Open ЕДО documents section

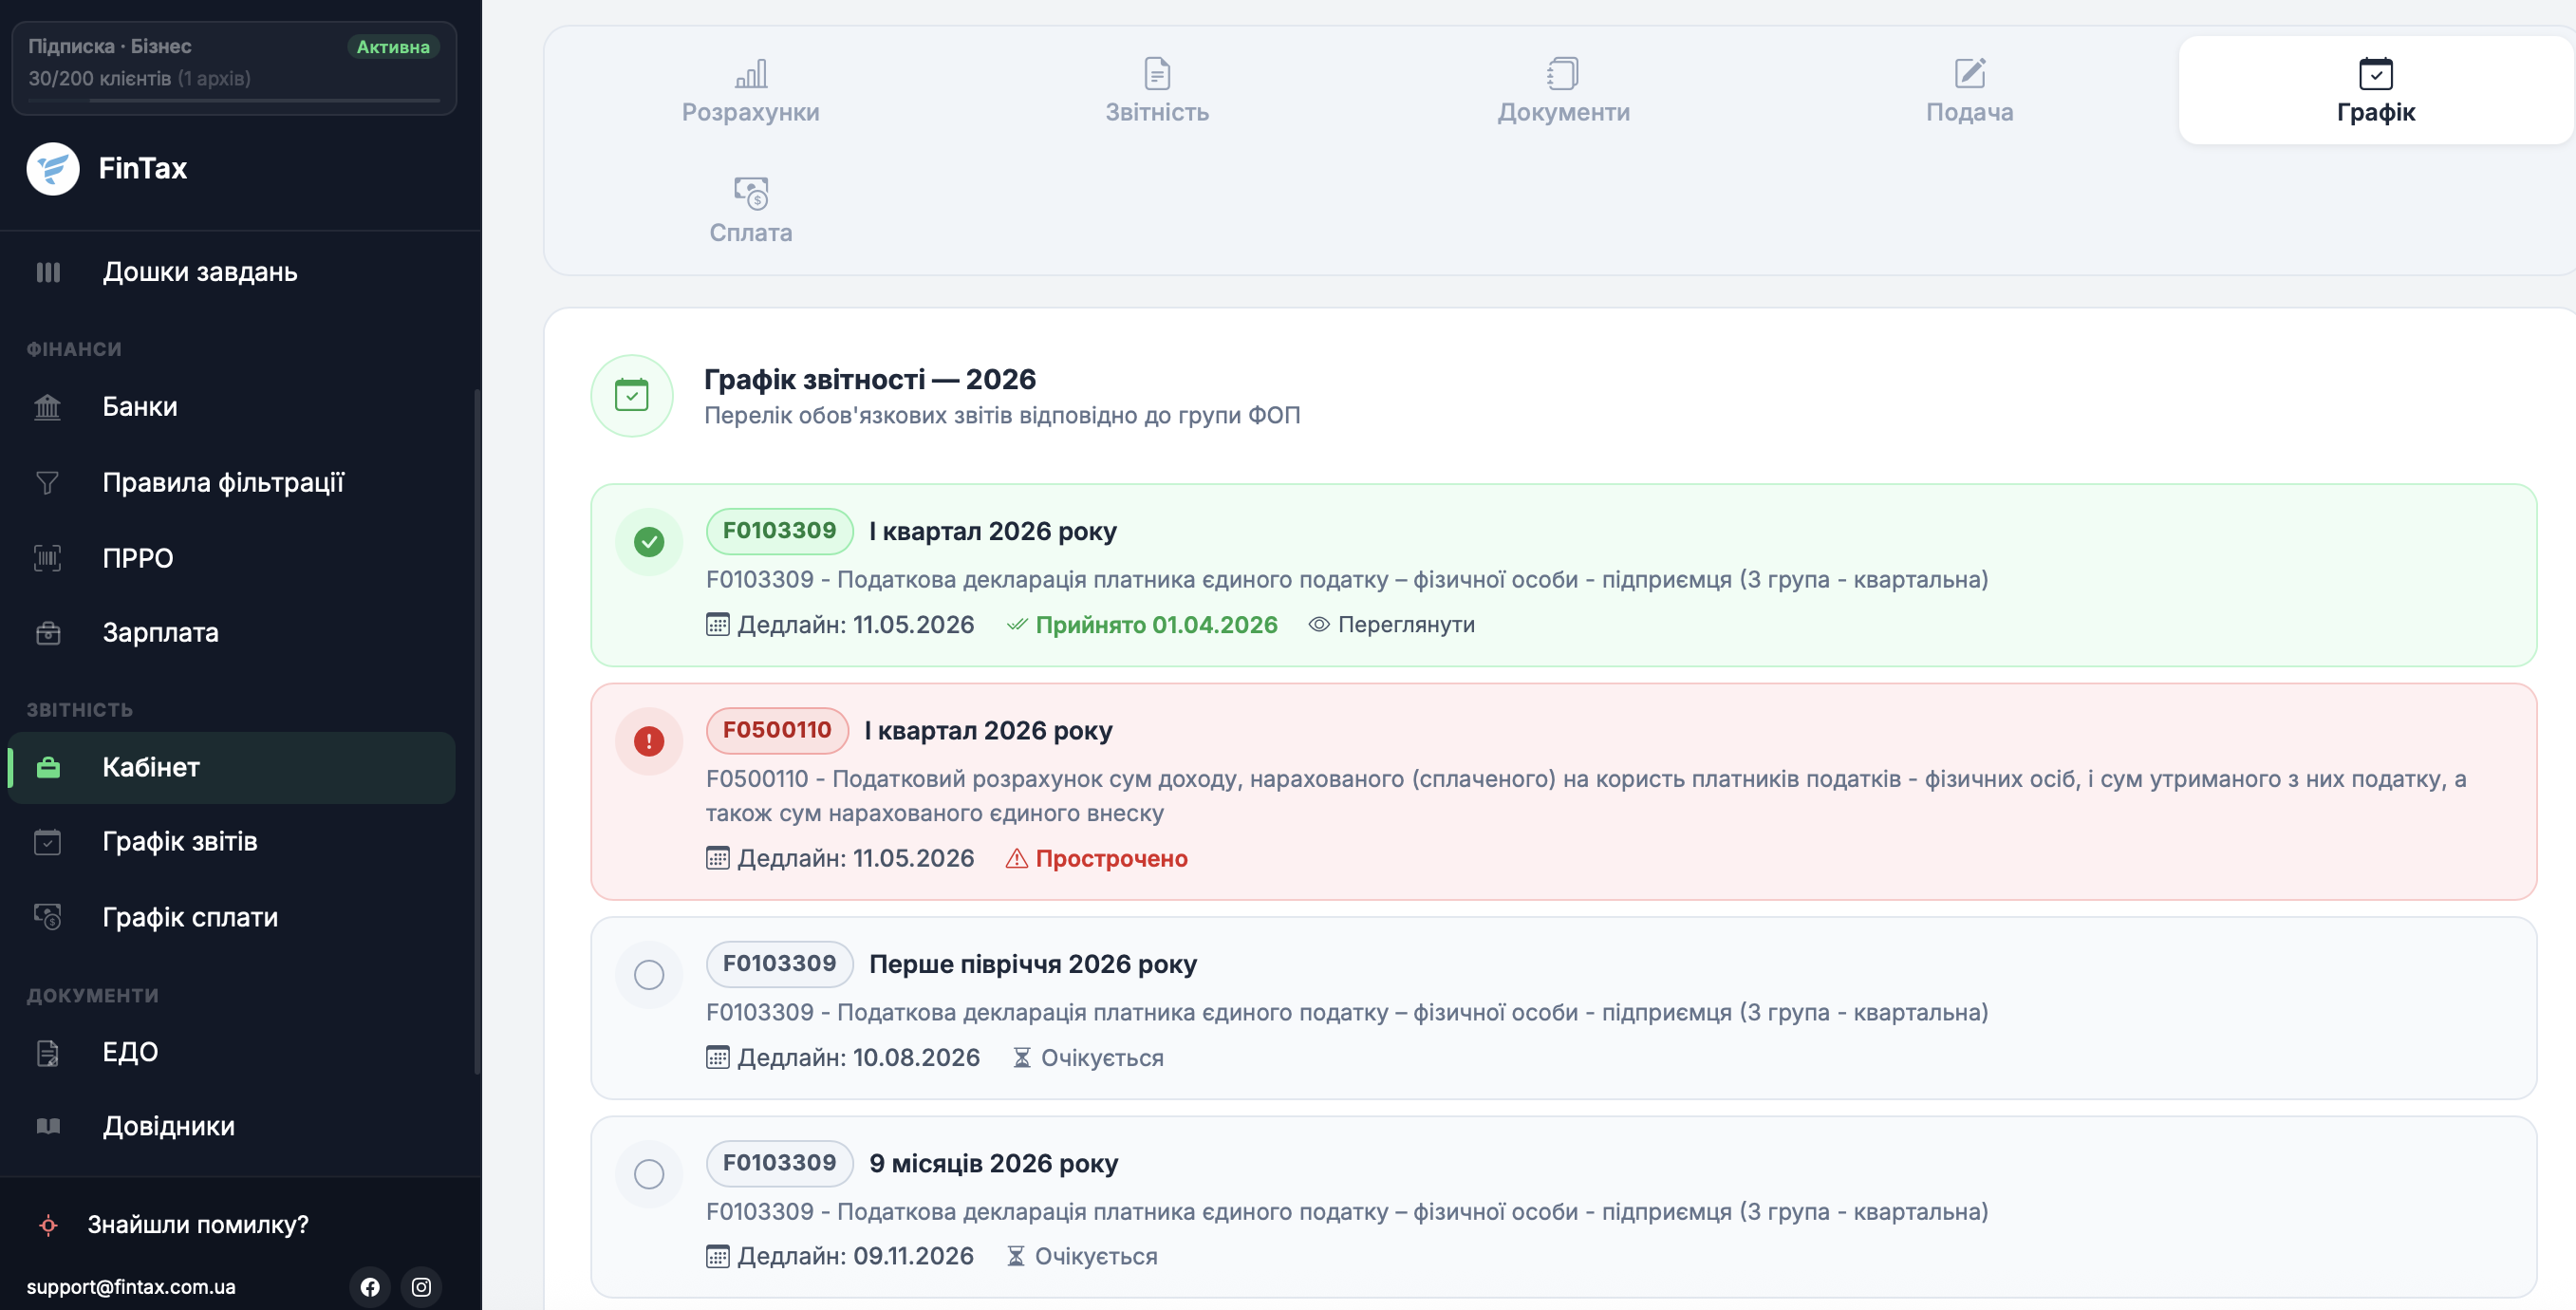click(232, 1052)
